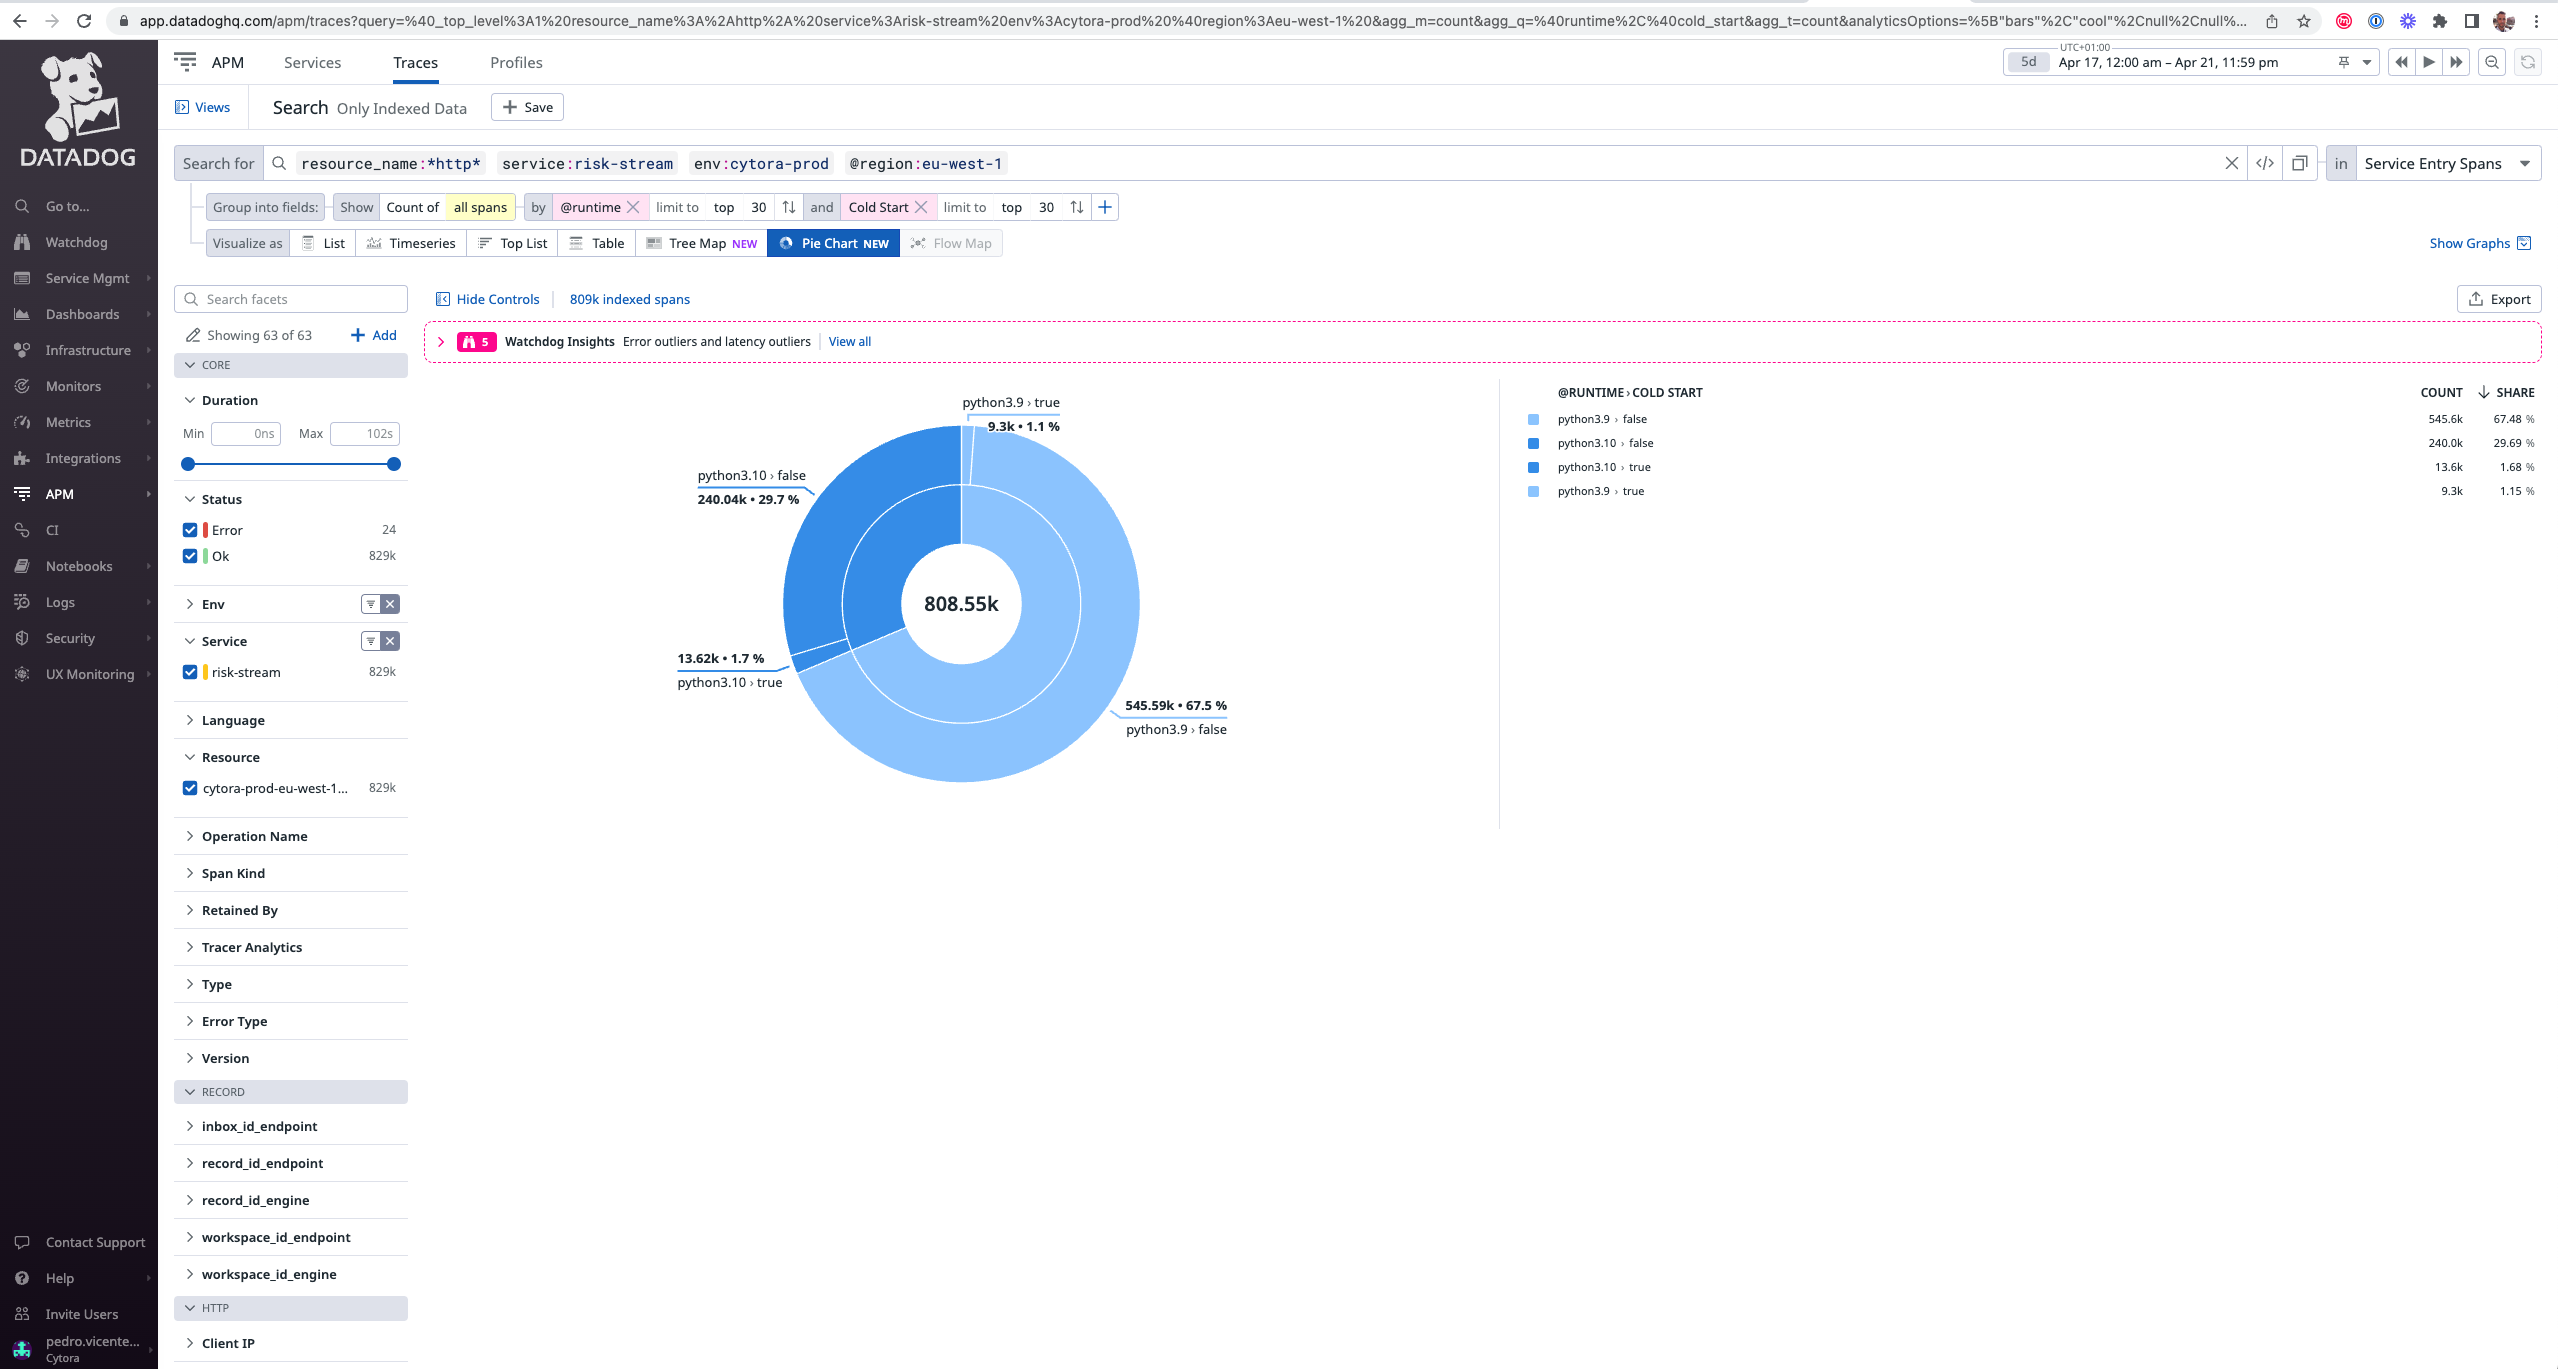Switch to the Services tab
The width and height of the screenshot is (2558, 1369).
[x=312, y=62]
